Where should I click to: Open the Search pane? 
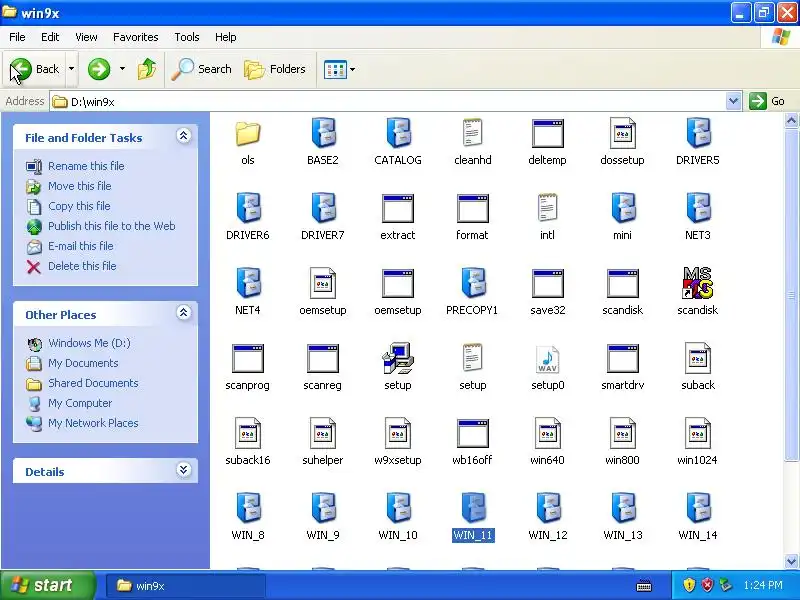click(202, 69)
